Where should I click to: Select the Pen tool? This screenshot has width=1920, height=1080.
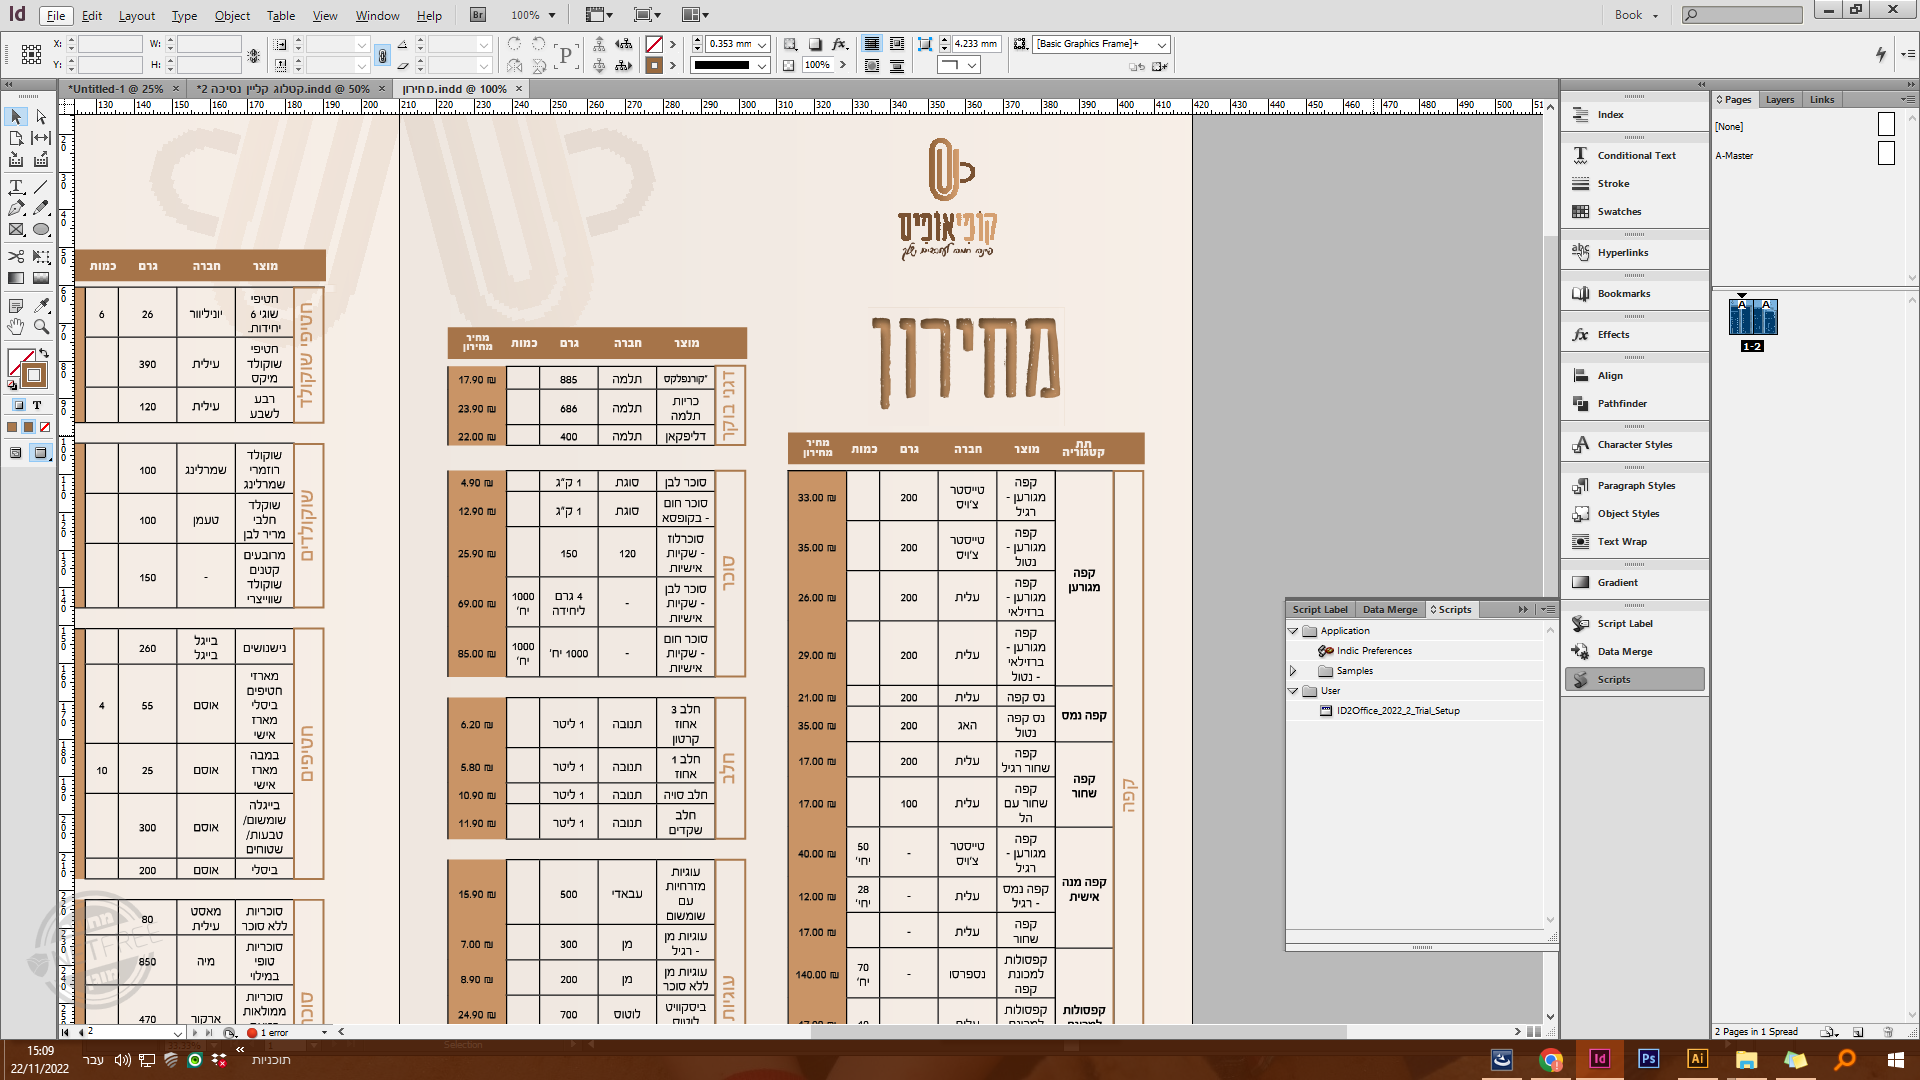(16, 208)
